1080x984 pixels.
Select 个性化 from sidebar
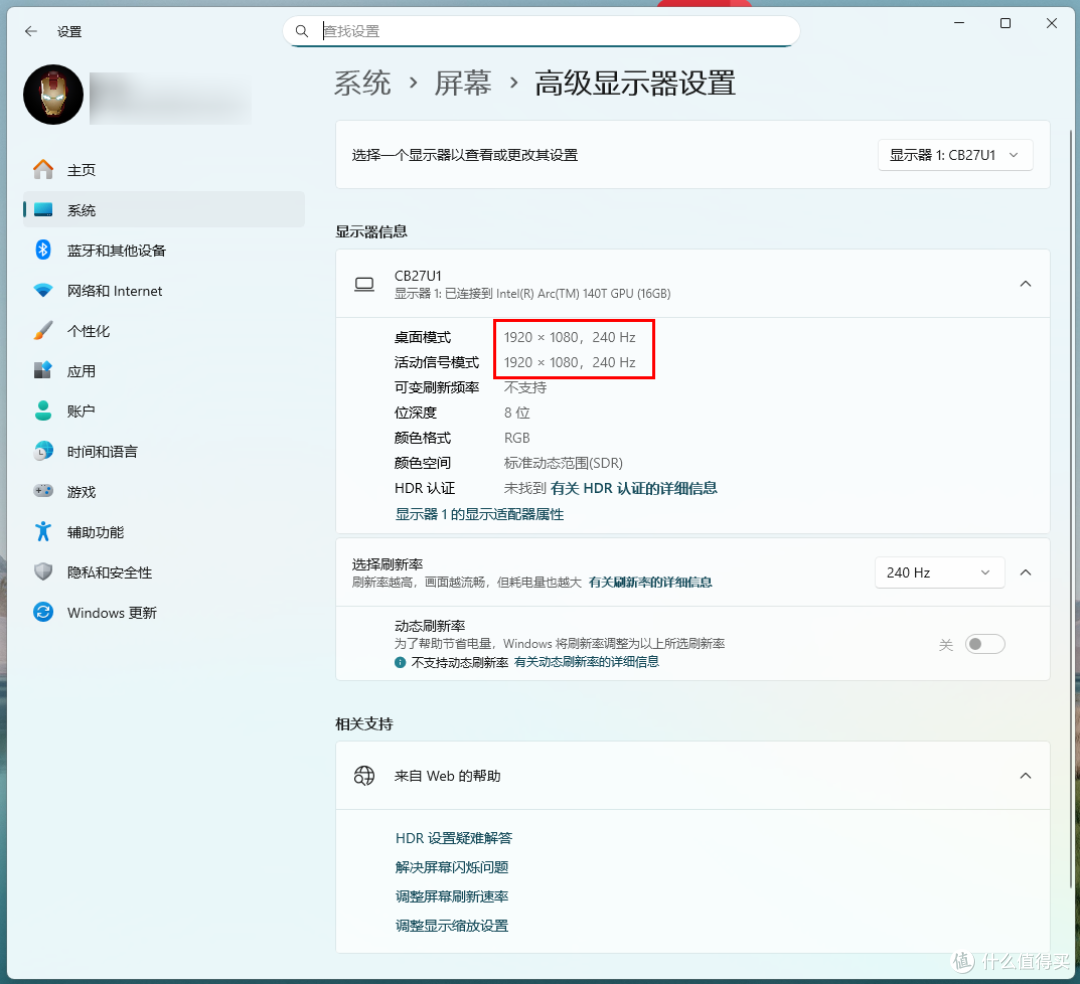click(164, 331)
